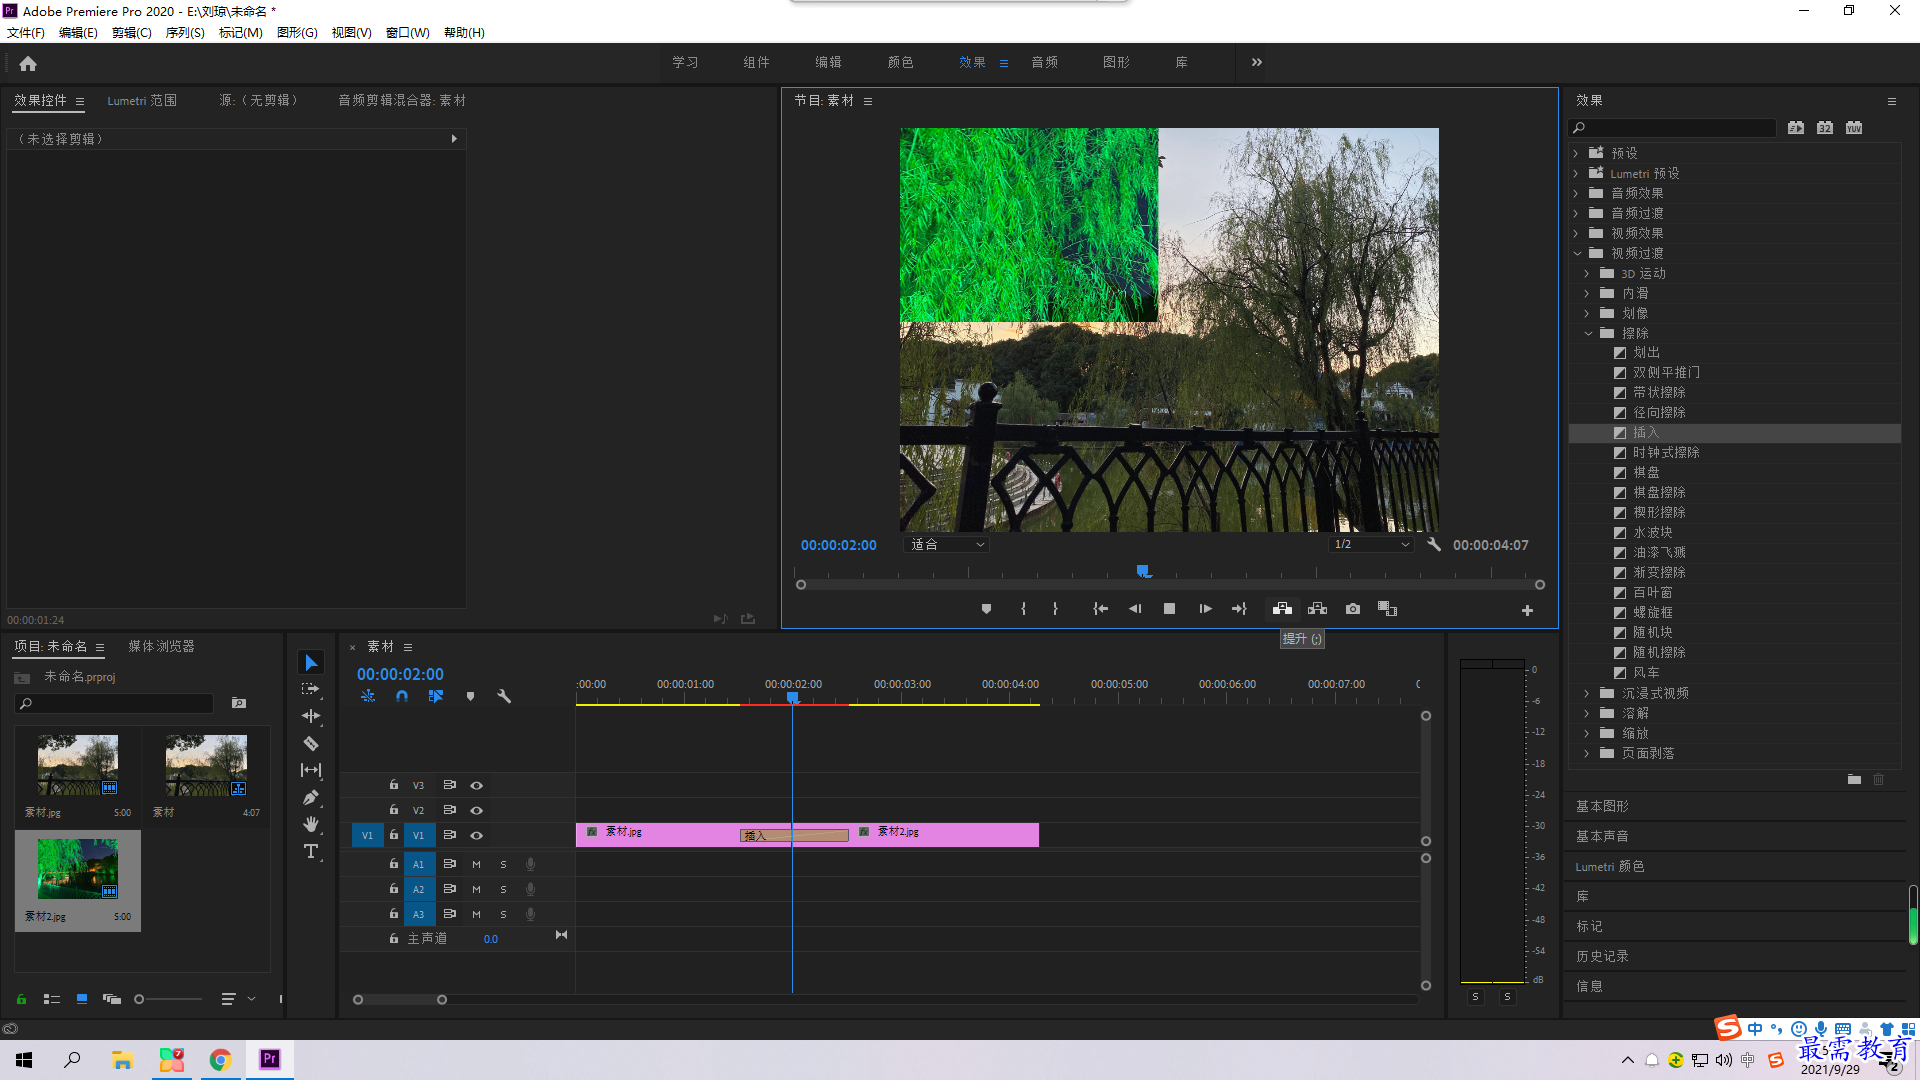Open the Lumetri 范围 tab
The height and width of the screenshot is (1080, 1920).
(x=142, y=100)
